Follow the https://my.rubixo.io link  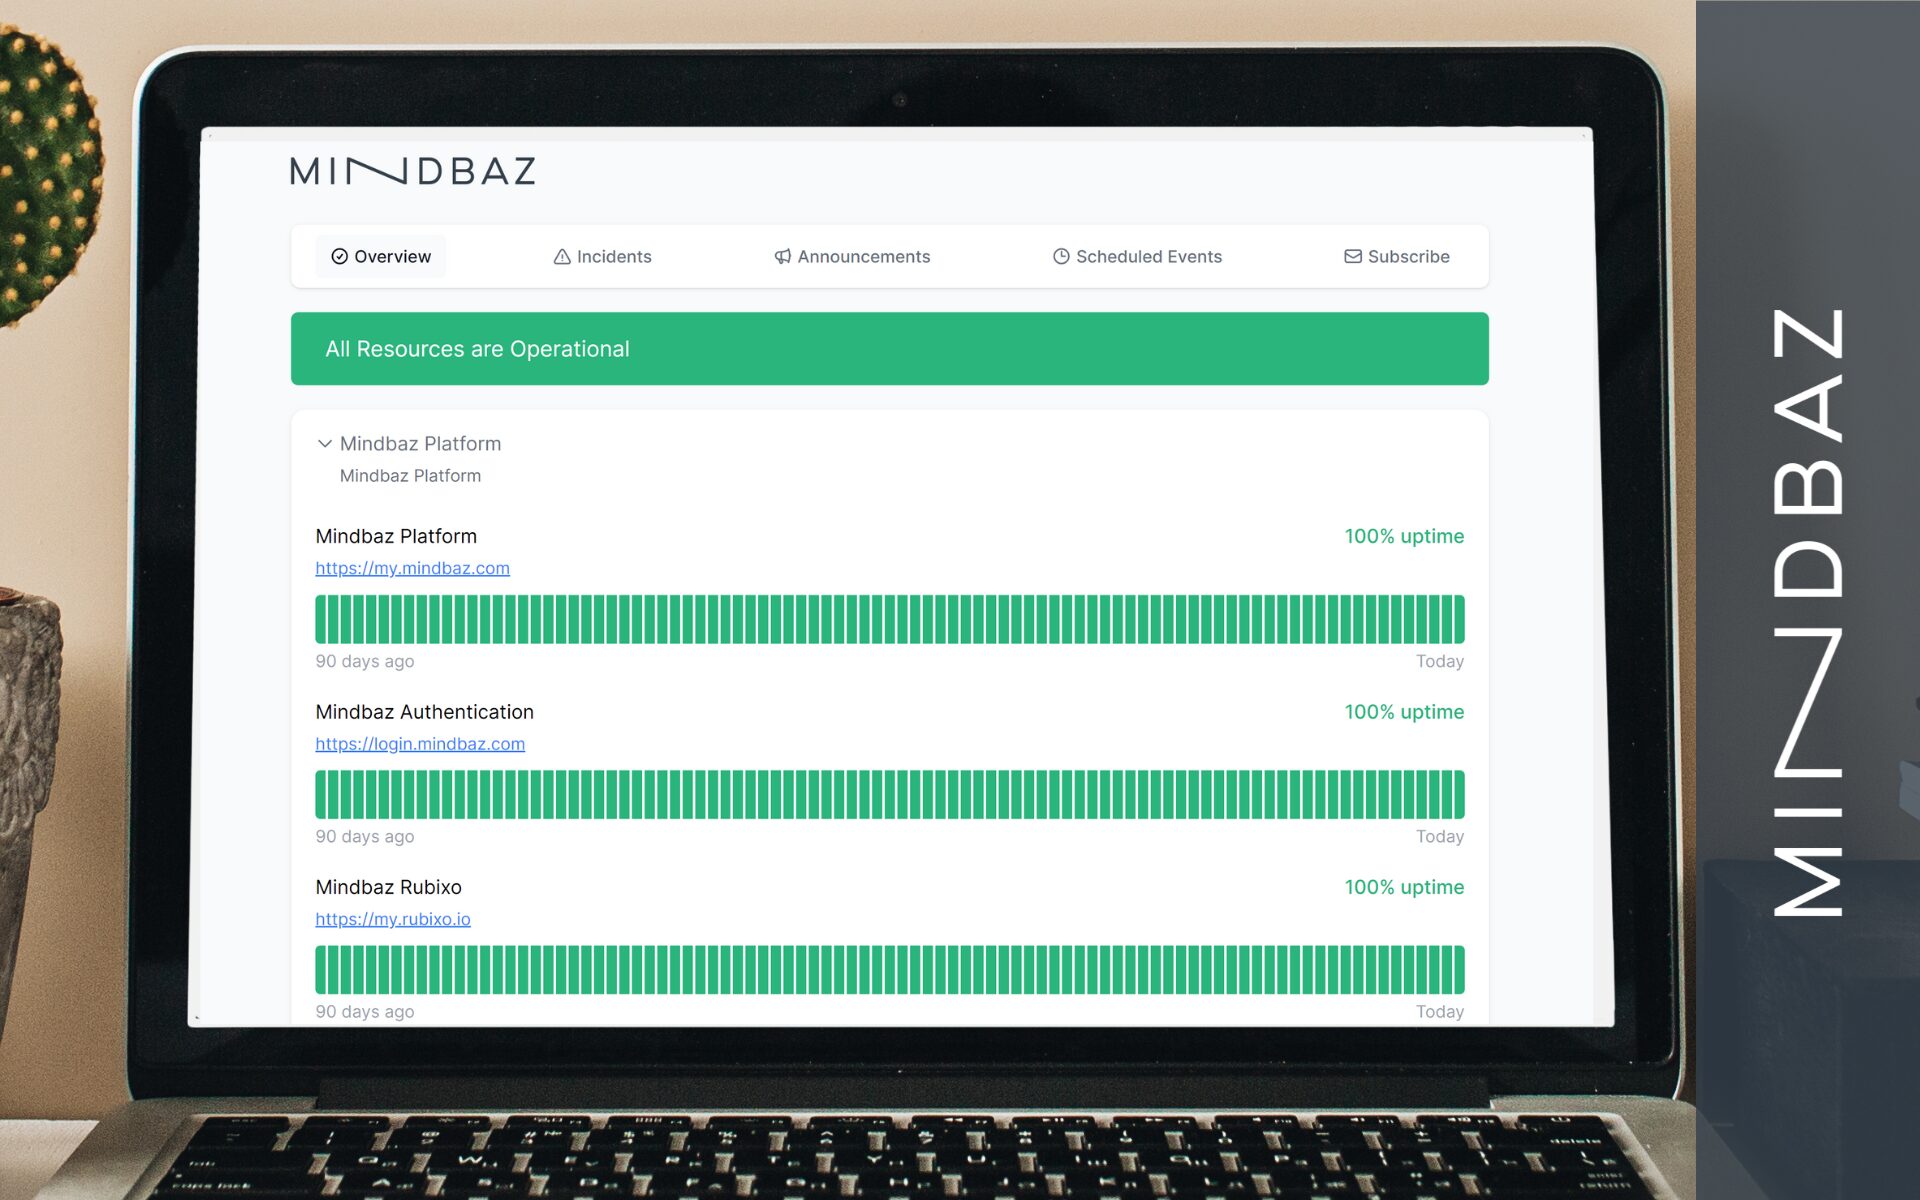click(x=393, y=919)
